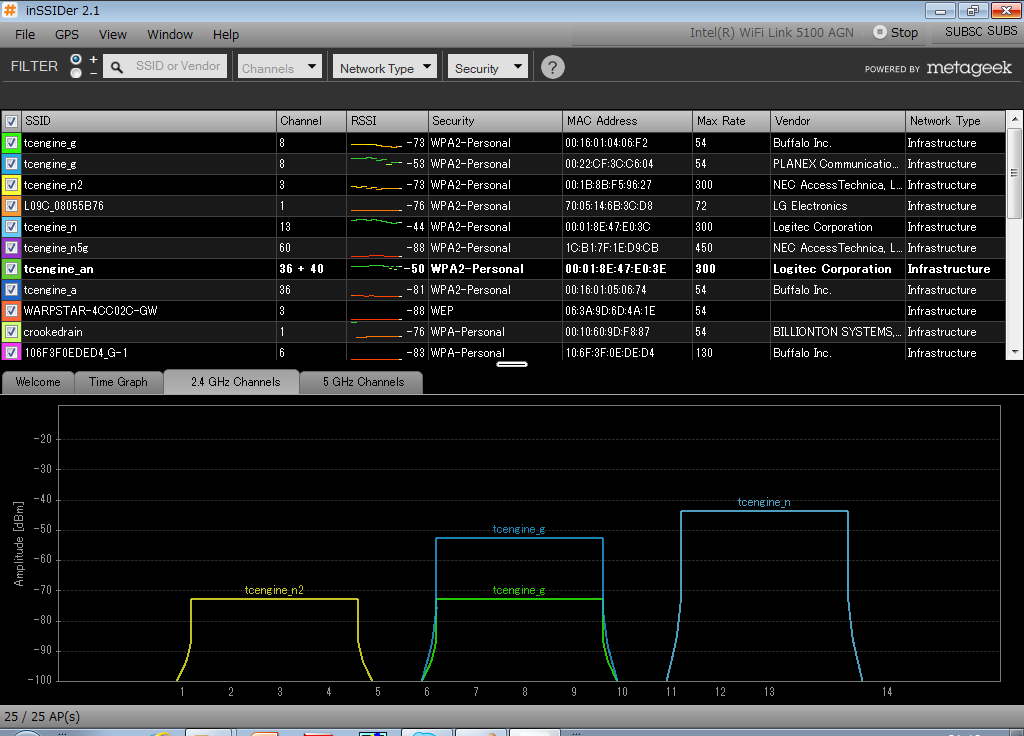Sort by the Vendor column header
Image resolution: width=1024 pixels, height=736 pixels.
pyautogui.click(x=838, y=121)
